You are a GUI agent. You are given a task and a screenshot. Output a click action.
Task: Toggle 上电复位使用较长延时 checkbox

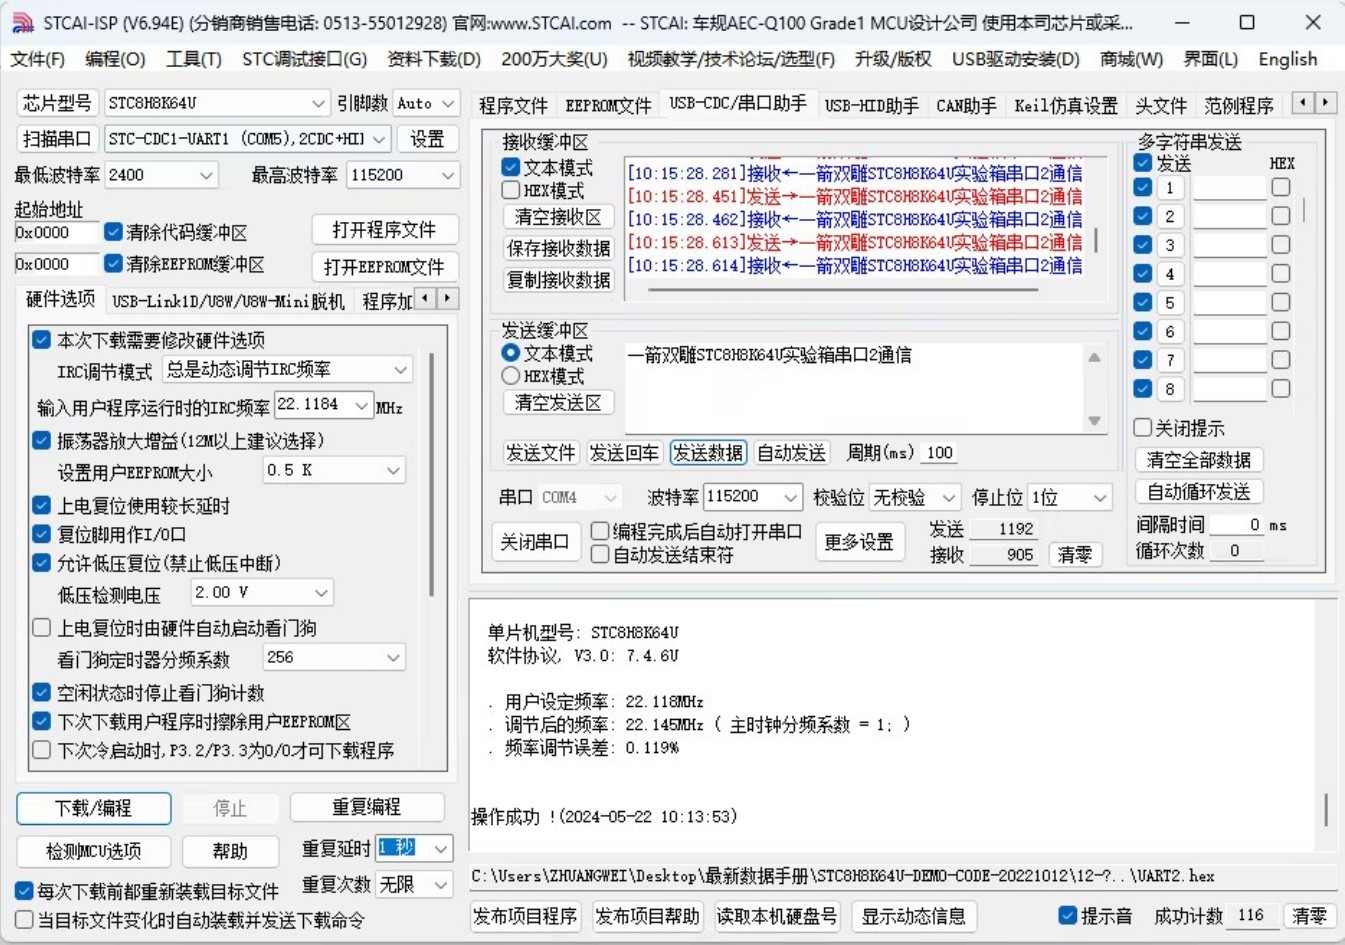point(42,506)
